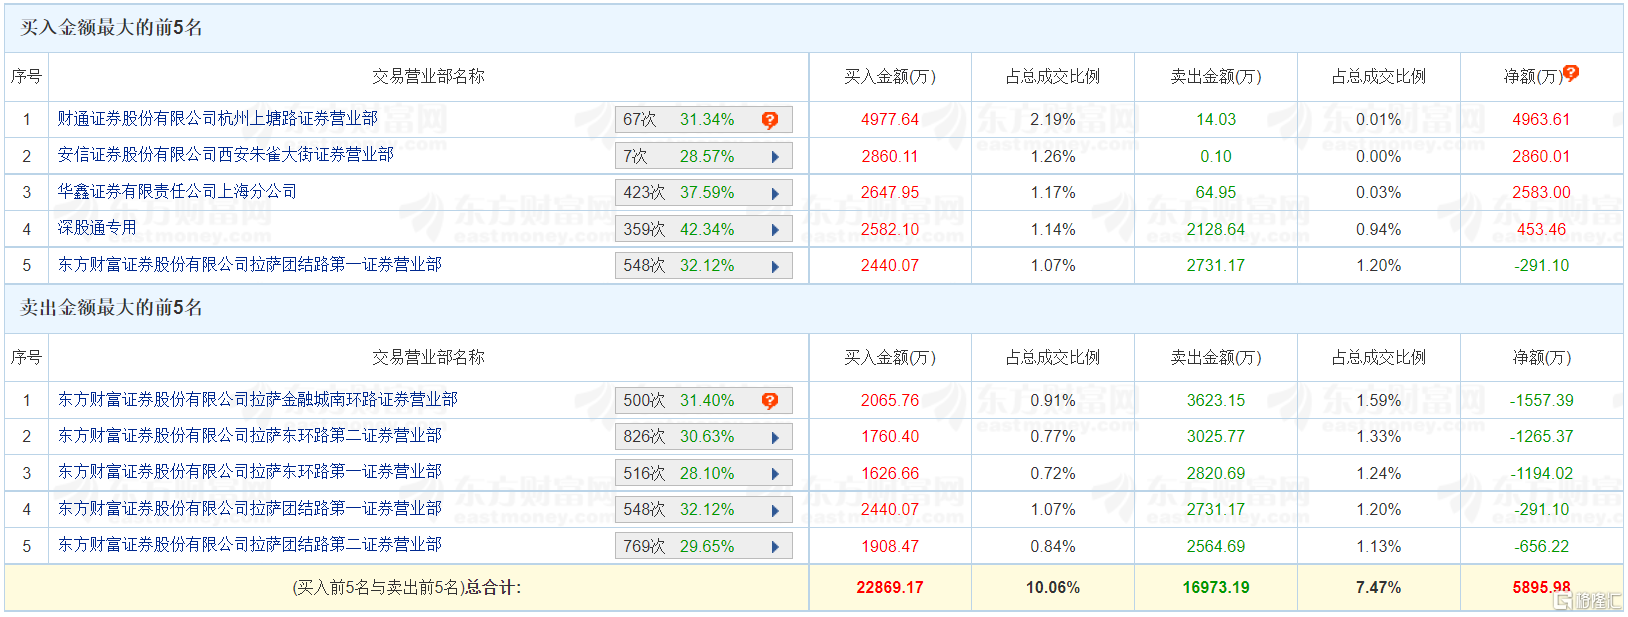Open 东方财富证券拉萨东环路第二证券营业部 link

pos(249,435)
